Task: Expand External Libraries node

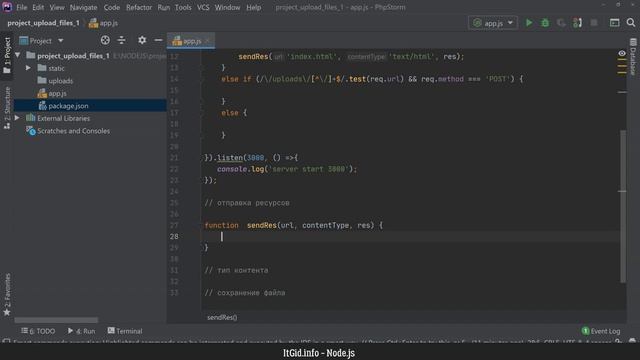Action: 17,118
